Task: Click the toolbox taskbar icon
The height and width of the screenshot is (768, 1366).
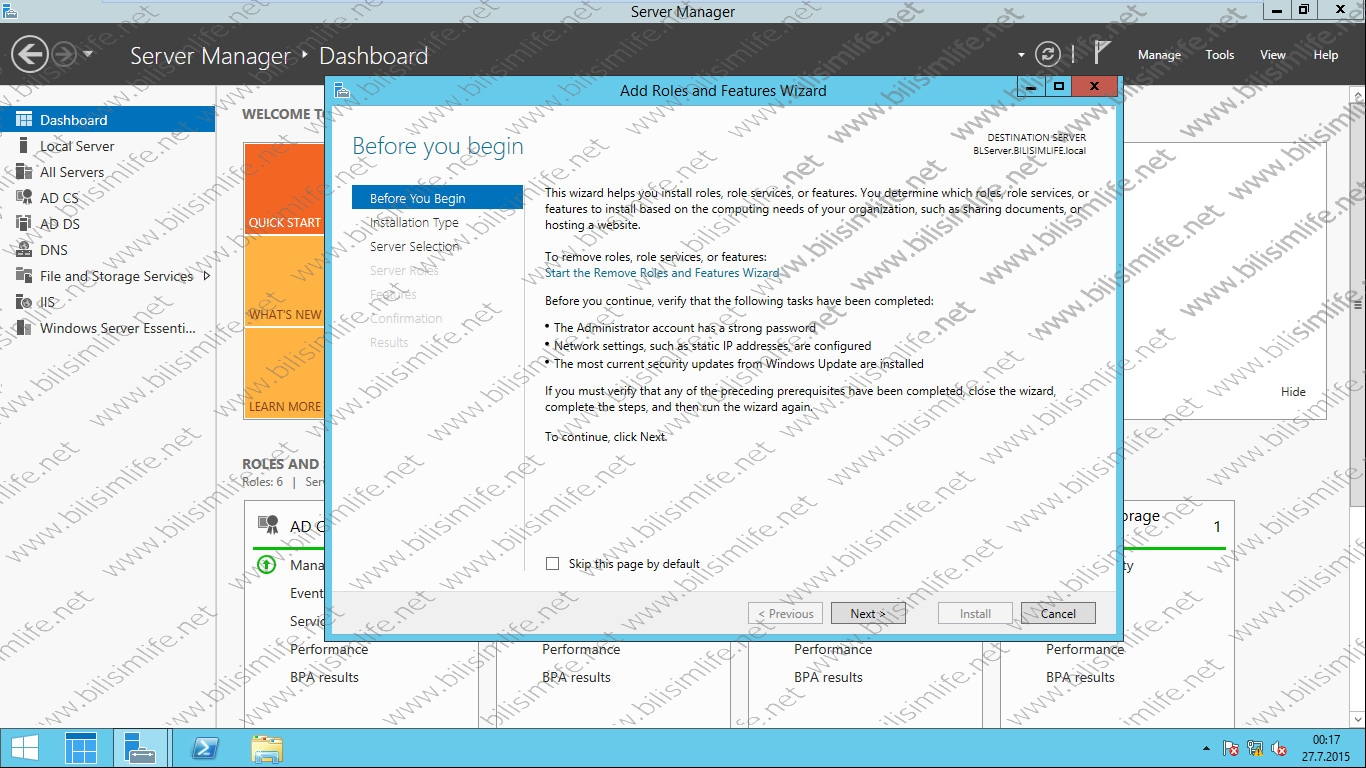Action: 140,748
